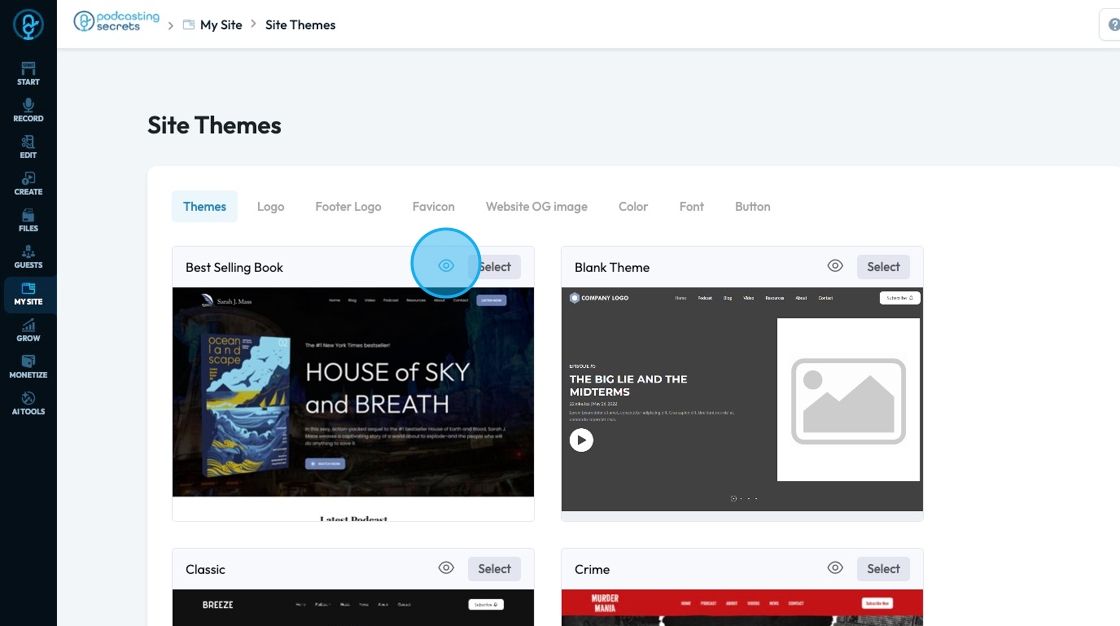Click the Podcasting Secrets breadcrumb logo

(116, 21)
